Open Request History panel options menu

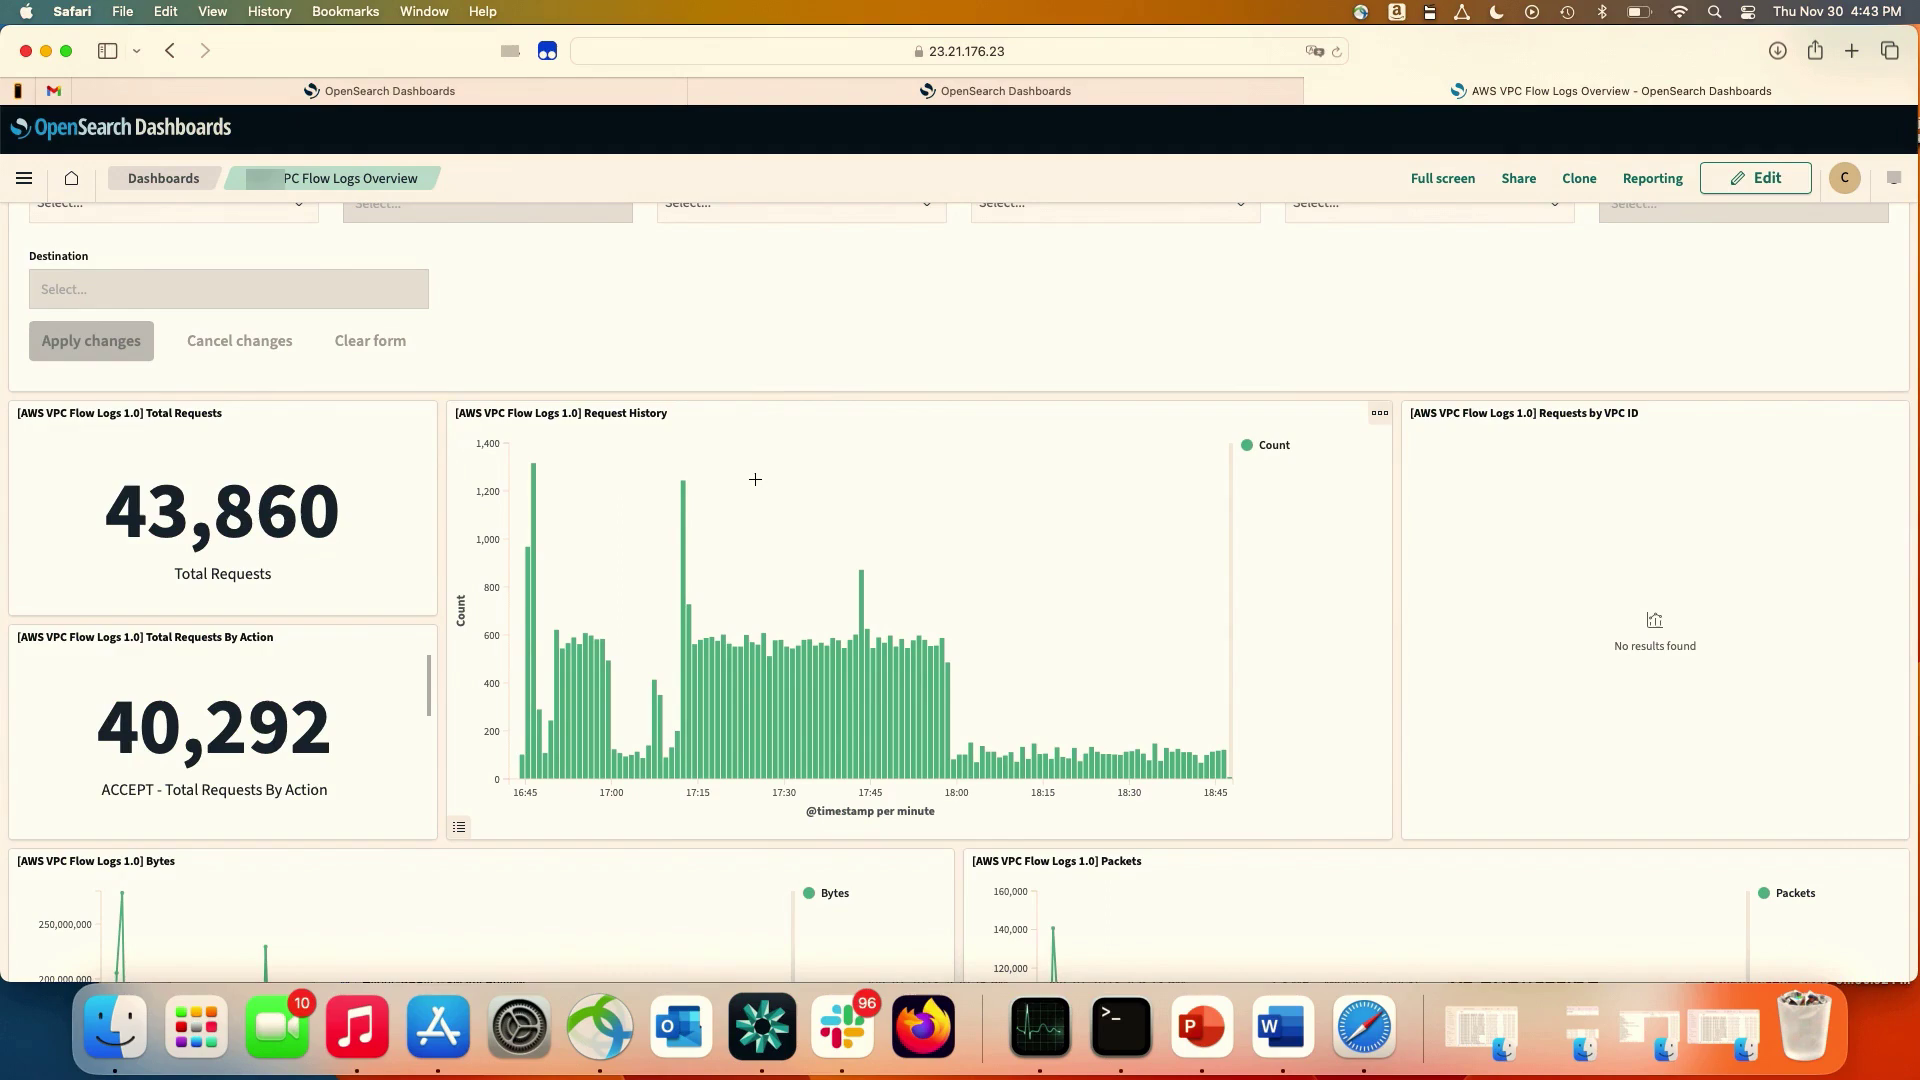click(x=1379, y=413)
